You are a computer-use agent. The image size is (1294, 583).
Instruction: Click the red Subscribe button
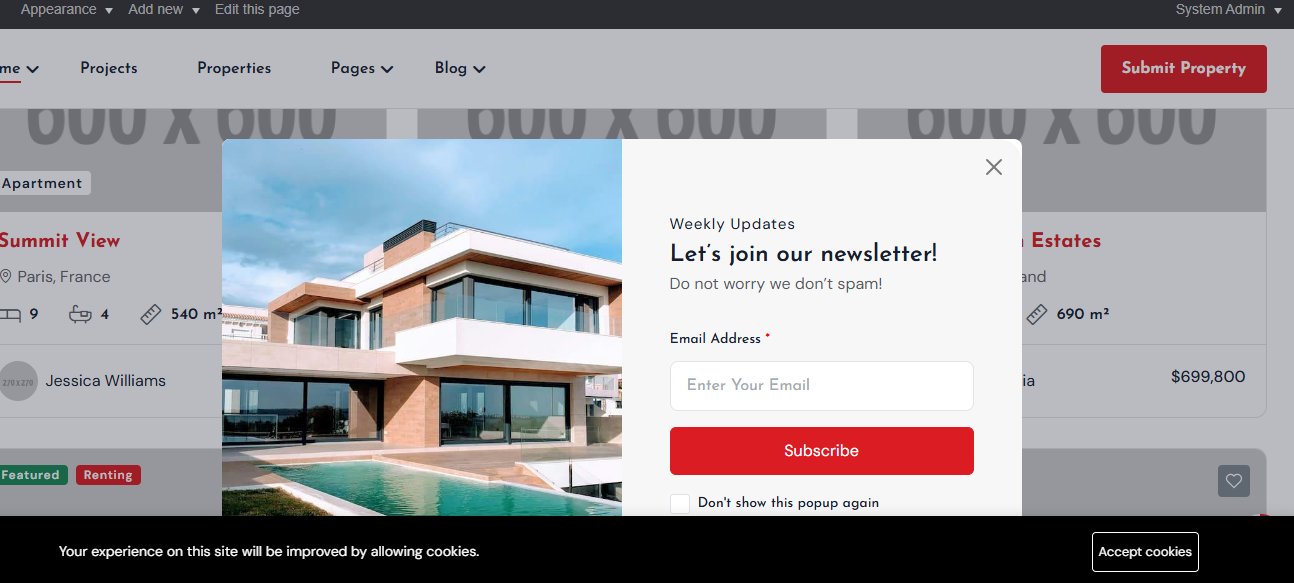822,451
